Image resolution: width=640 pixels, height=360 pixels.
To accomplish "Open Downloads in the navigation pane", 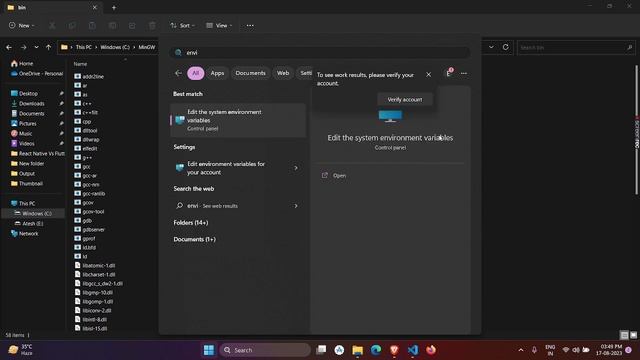I will (32, 104).
